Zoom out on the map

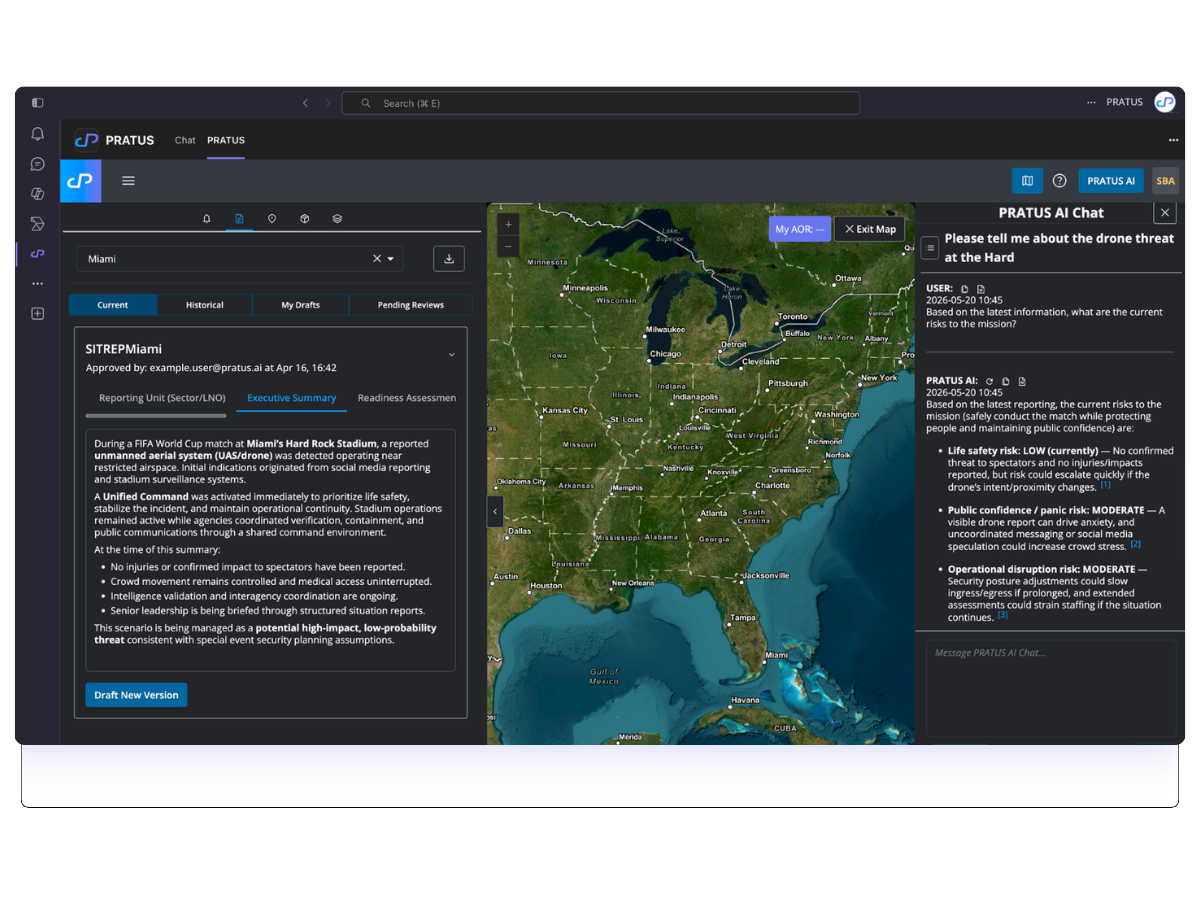(508, 246)
